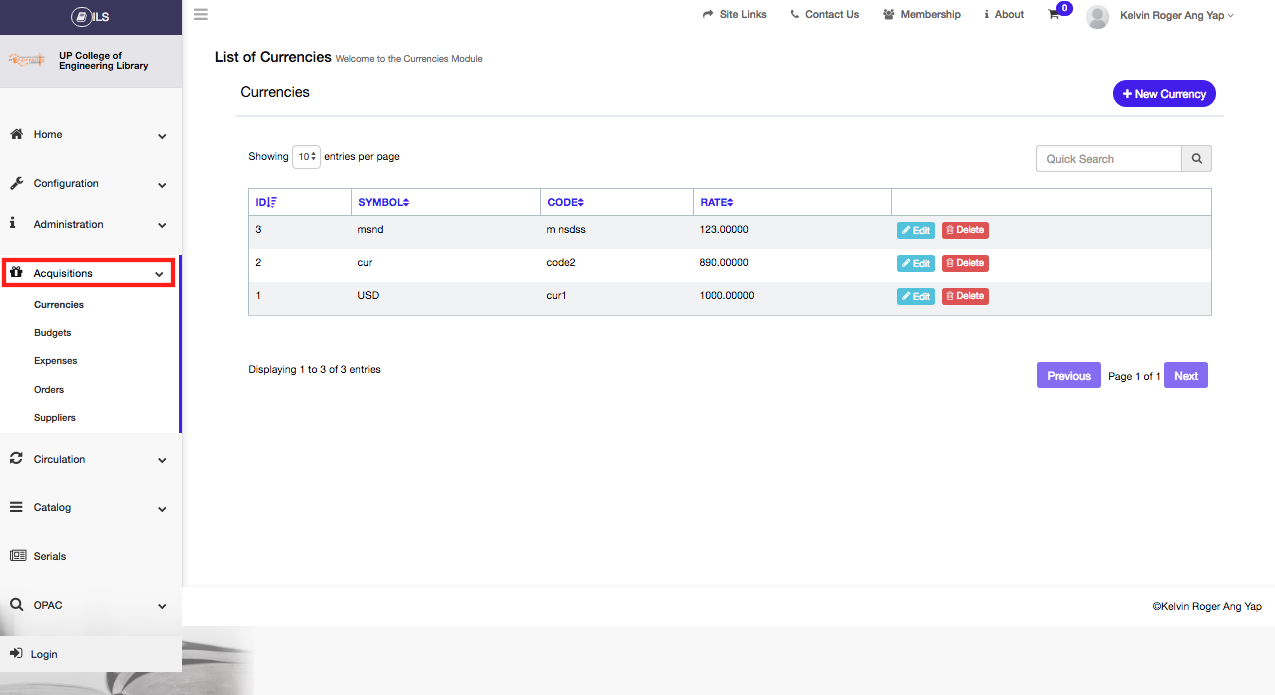
Task: Click the Serials newspaper icon
Action: pyautogui.click(x=17, y=556)
